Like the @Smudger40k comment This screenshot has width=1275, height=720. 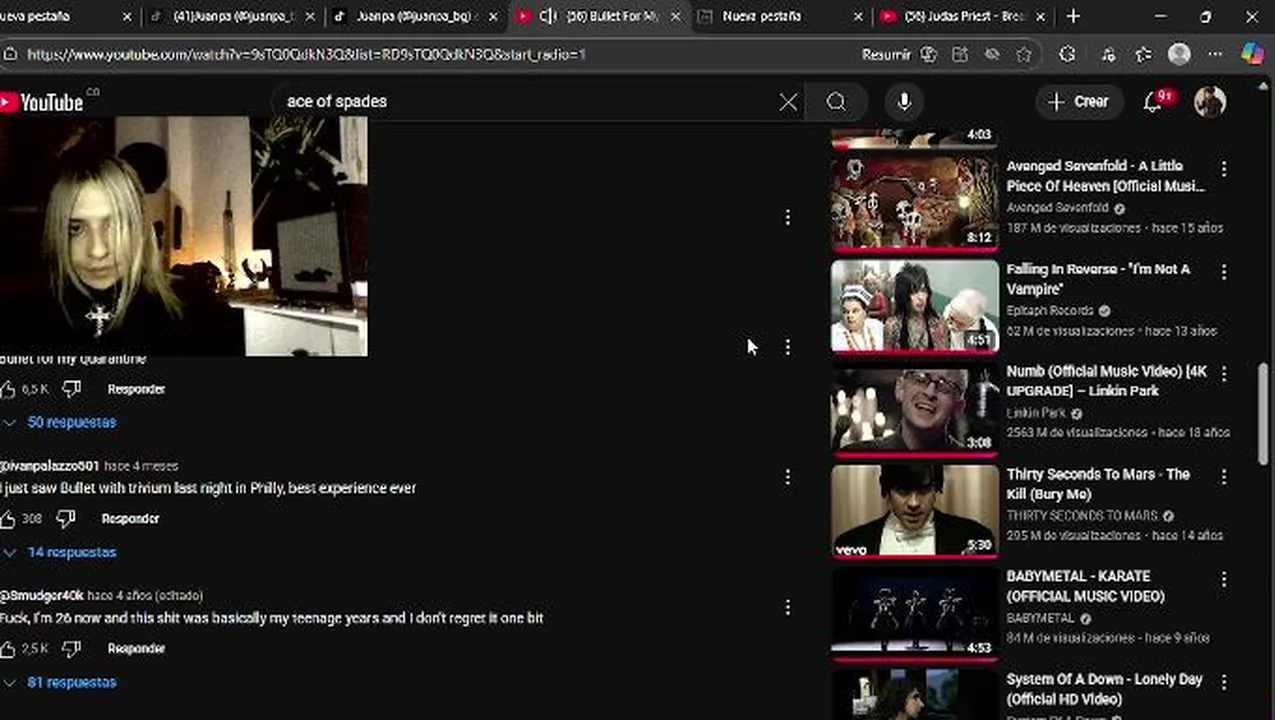pos(8,649)
